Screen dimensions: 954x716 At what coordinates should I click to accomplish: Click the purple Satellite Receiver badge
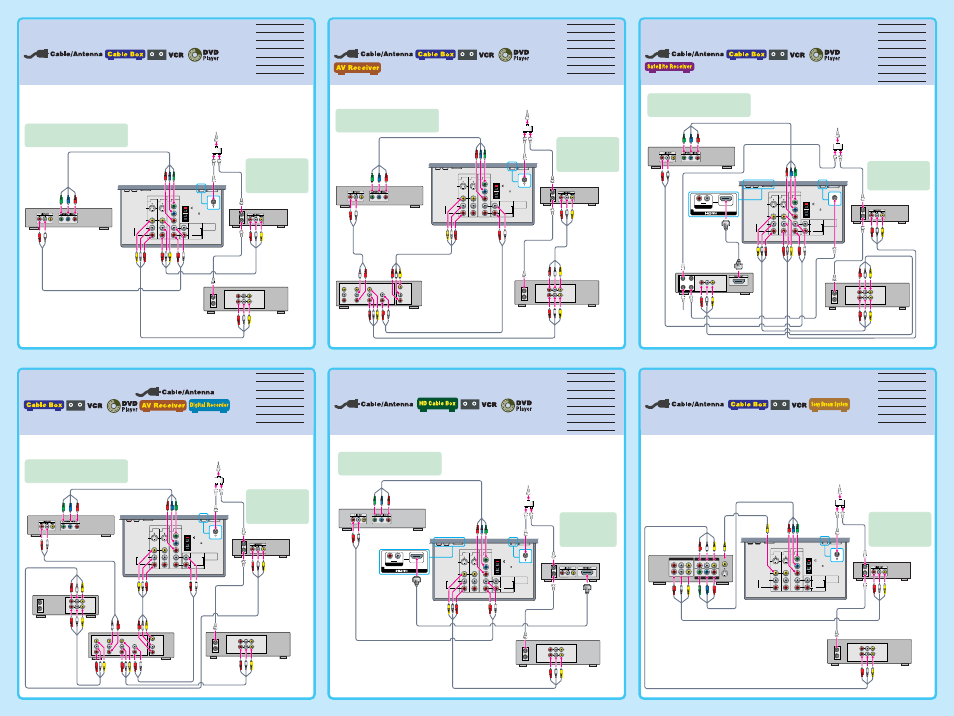pos(669,67)
